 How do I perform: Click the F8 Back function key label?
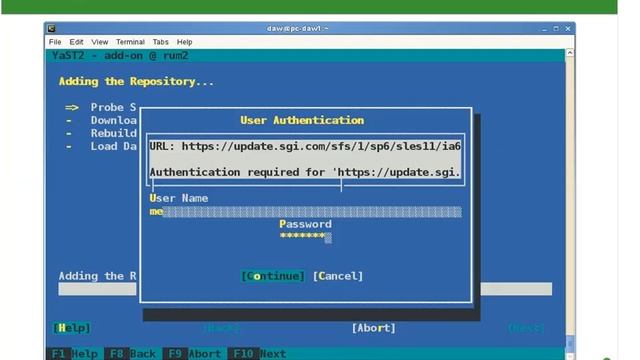click(131, 353)
